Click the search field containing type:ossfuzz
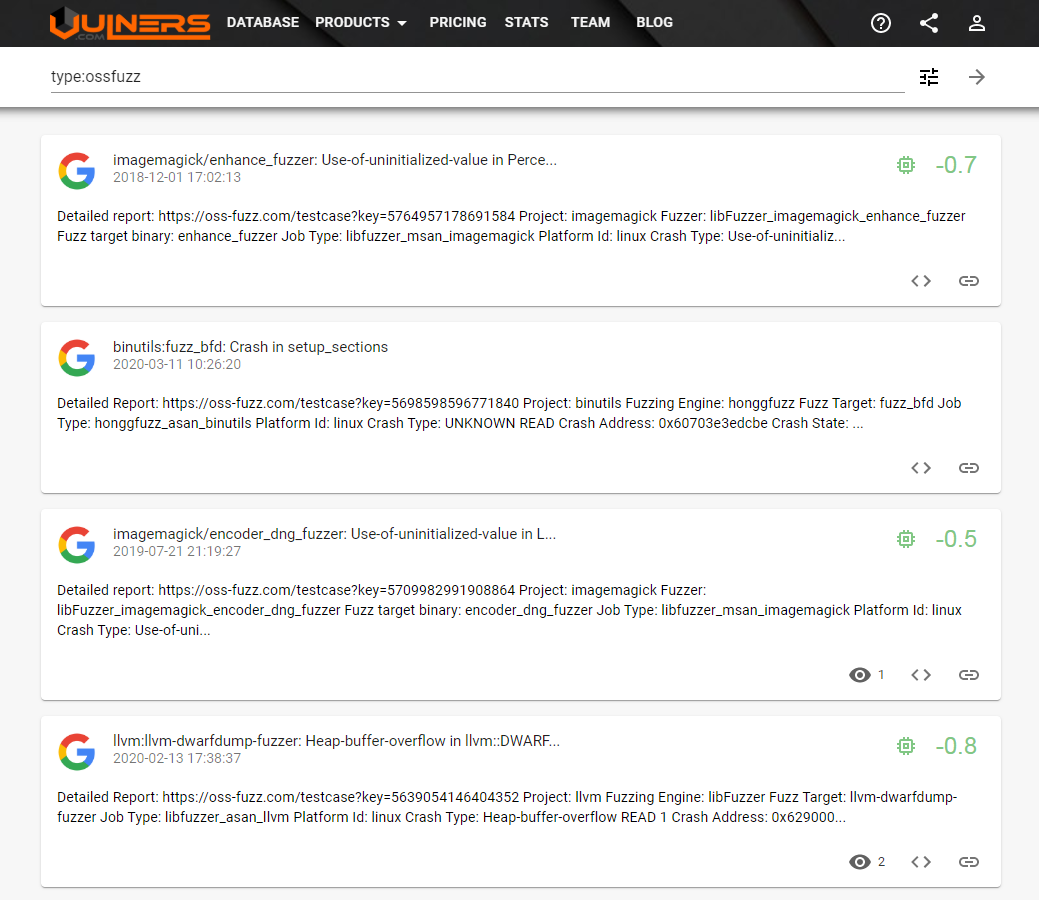Viewport: 1039px width, 900px height. pos(477,76)
